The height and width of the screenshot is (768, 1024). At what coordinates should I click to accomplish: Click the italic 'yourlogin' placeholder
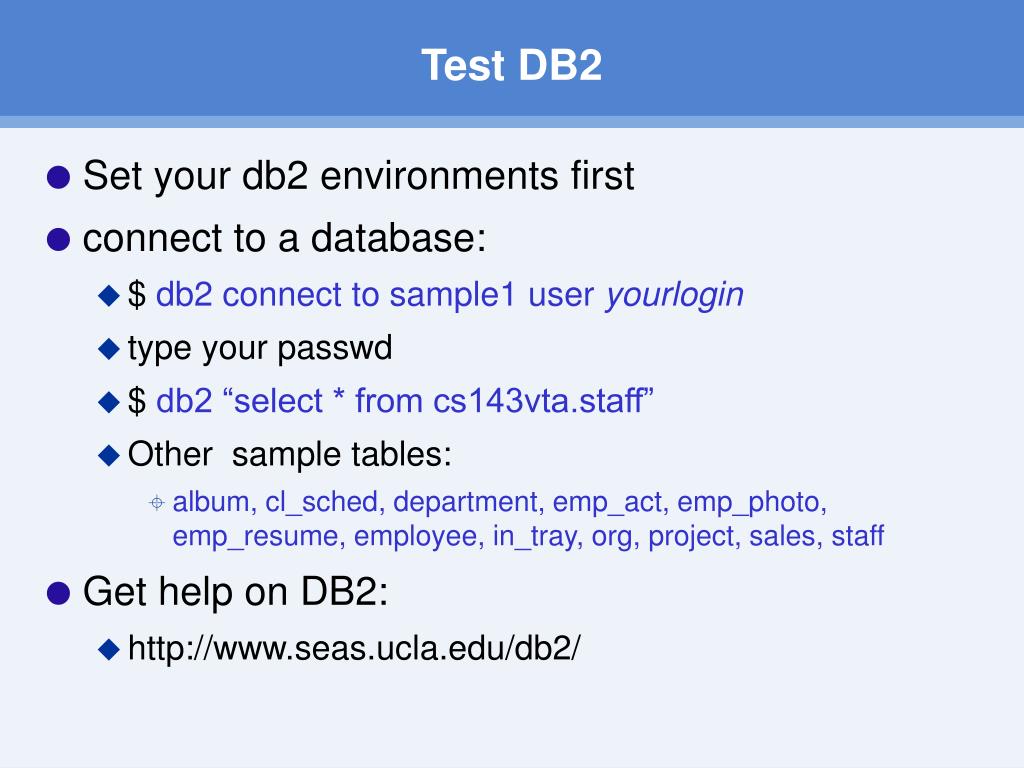(x=675, y=295)
